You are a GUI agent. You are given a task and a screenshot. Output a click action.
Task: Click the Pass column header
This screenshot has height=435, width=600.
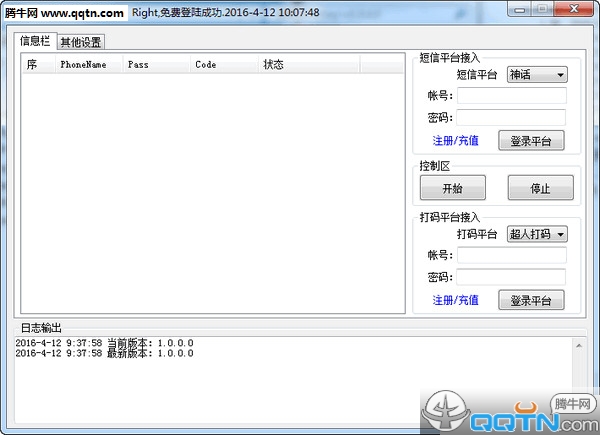tap(157, 65)
